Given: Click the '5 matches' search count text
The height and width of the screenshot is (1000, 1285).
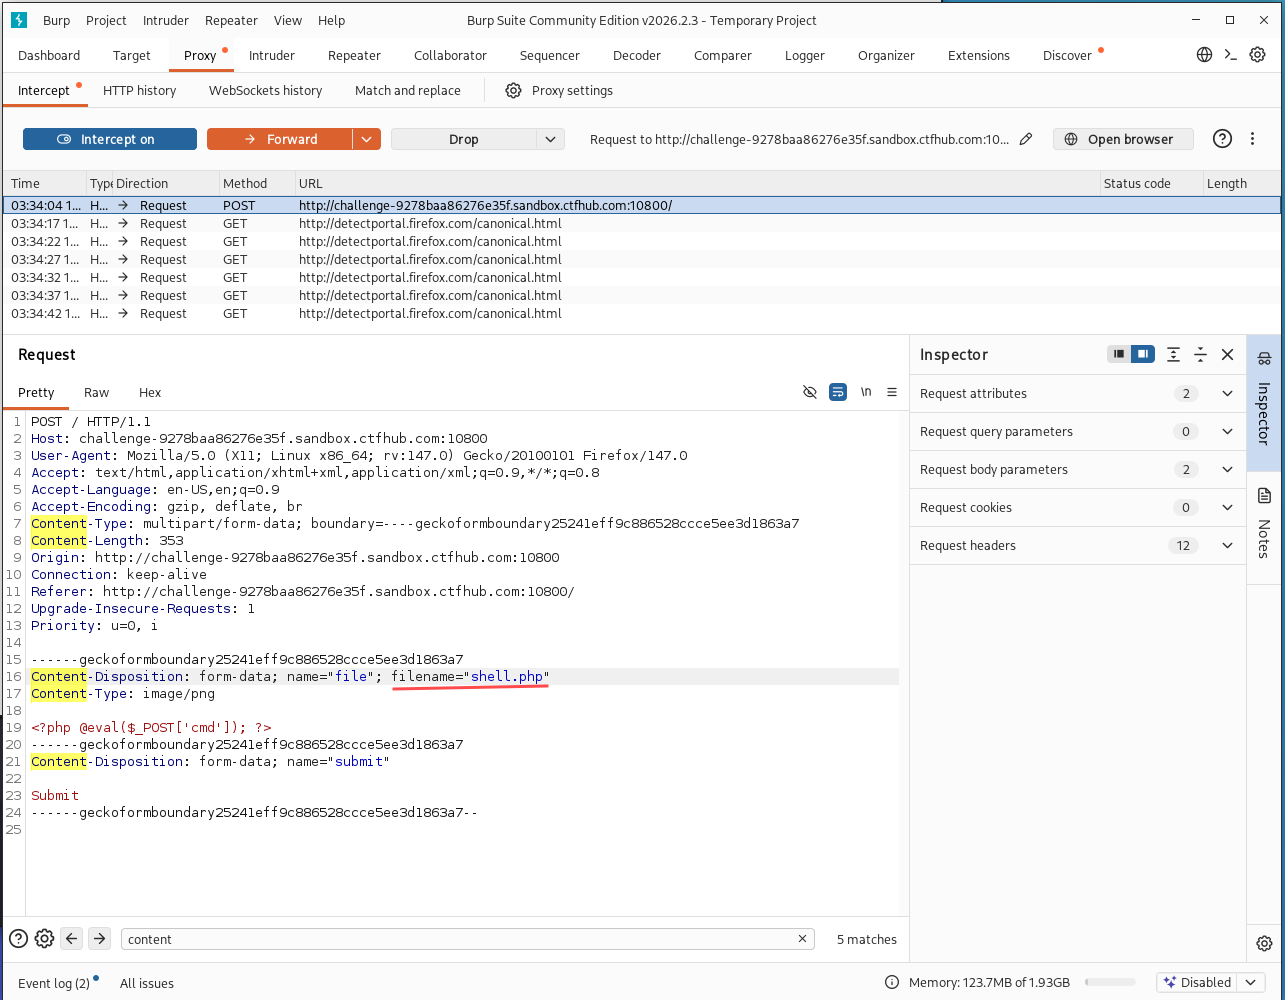Looking at the screenshot, I should 866,939.
